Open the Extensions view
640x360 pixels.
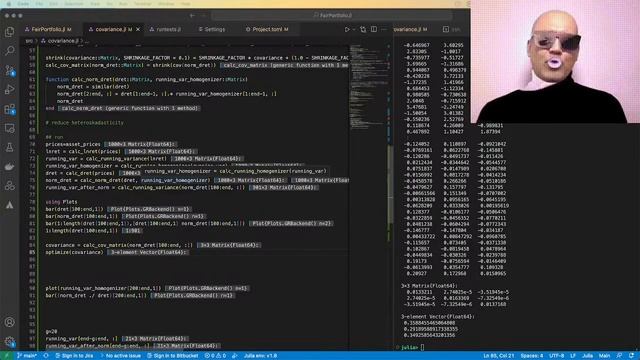click(9, 109)
